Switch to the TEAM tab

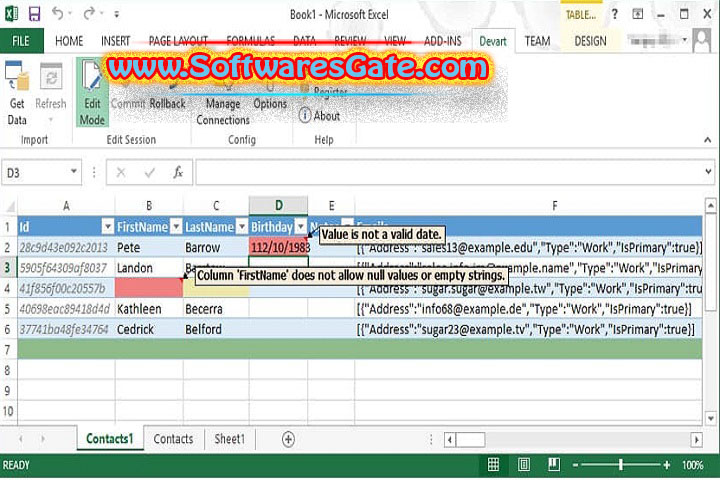(537, 41)
